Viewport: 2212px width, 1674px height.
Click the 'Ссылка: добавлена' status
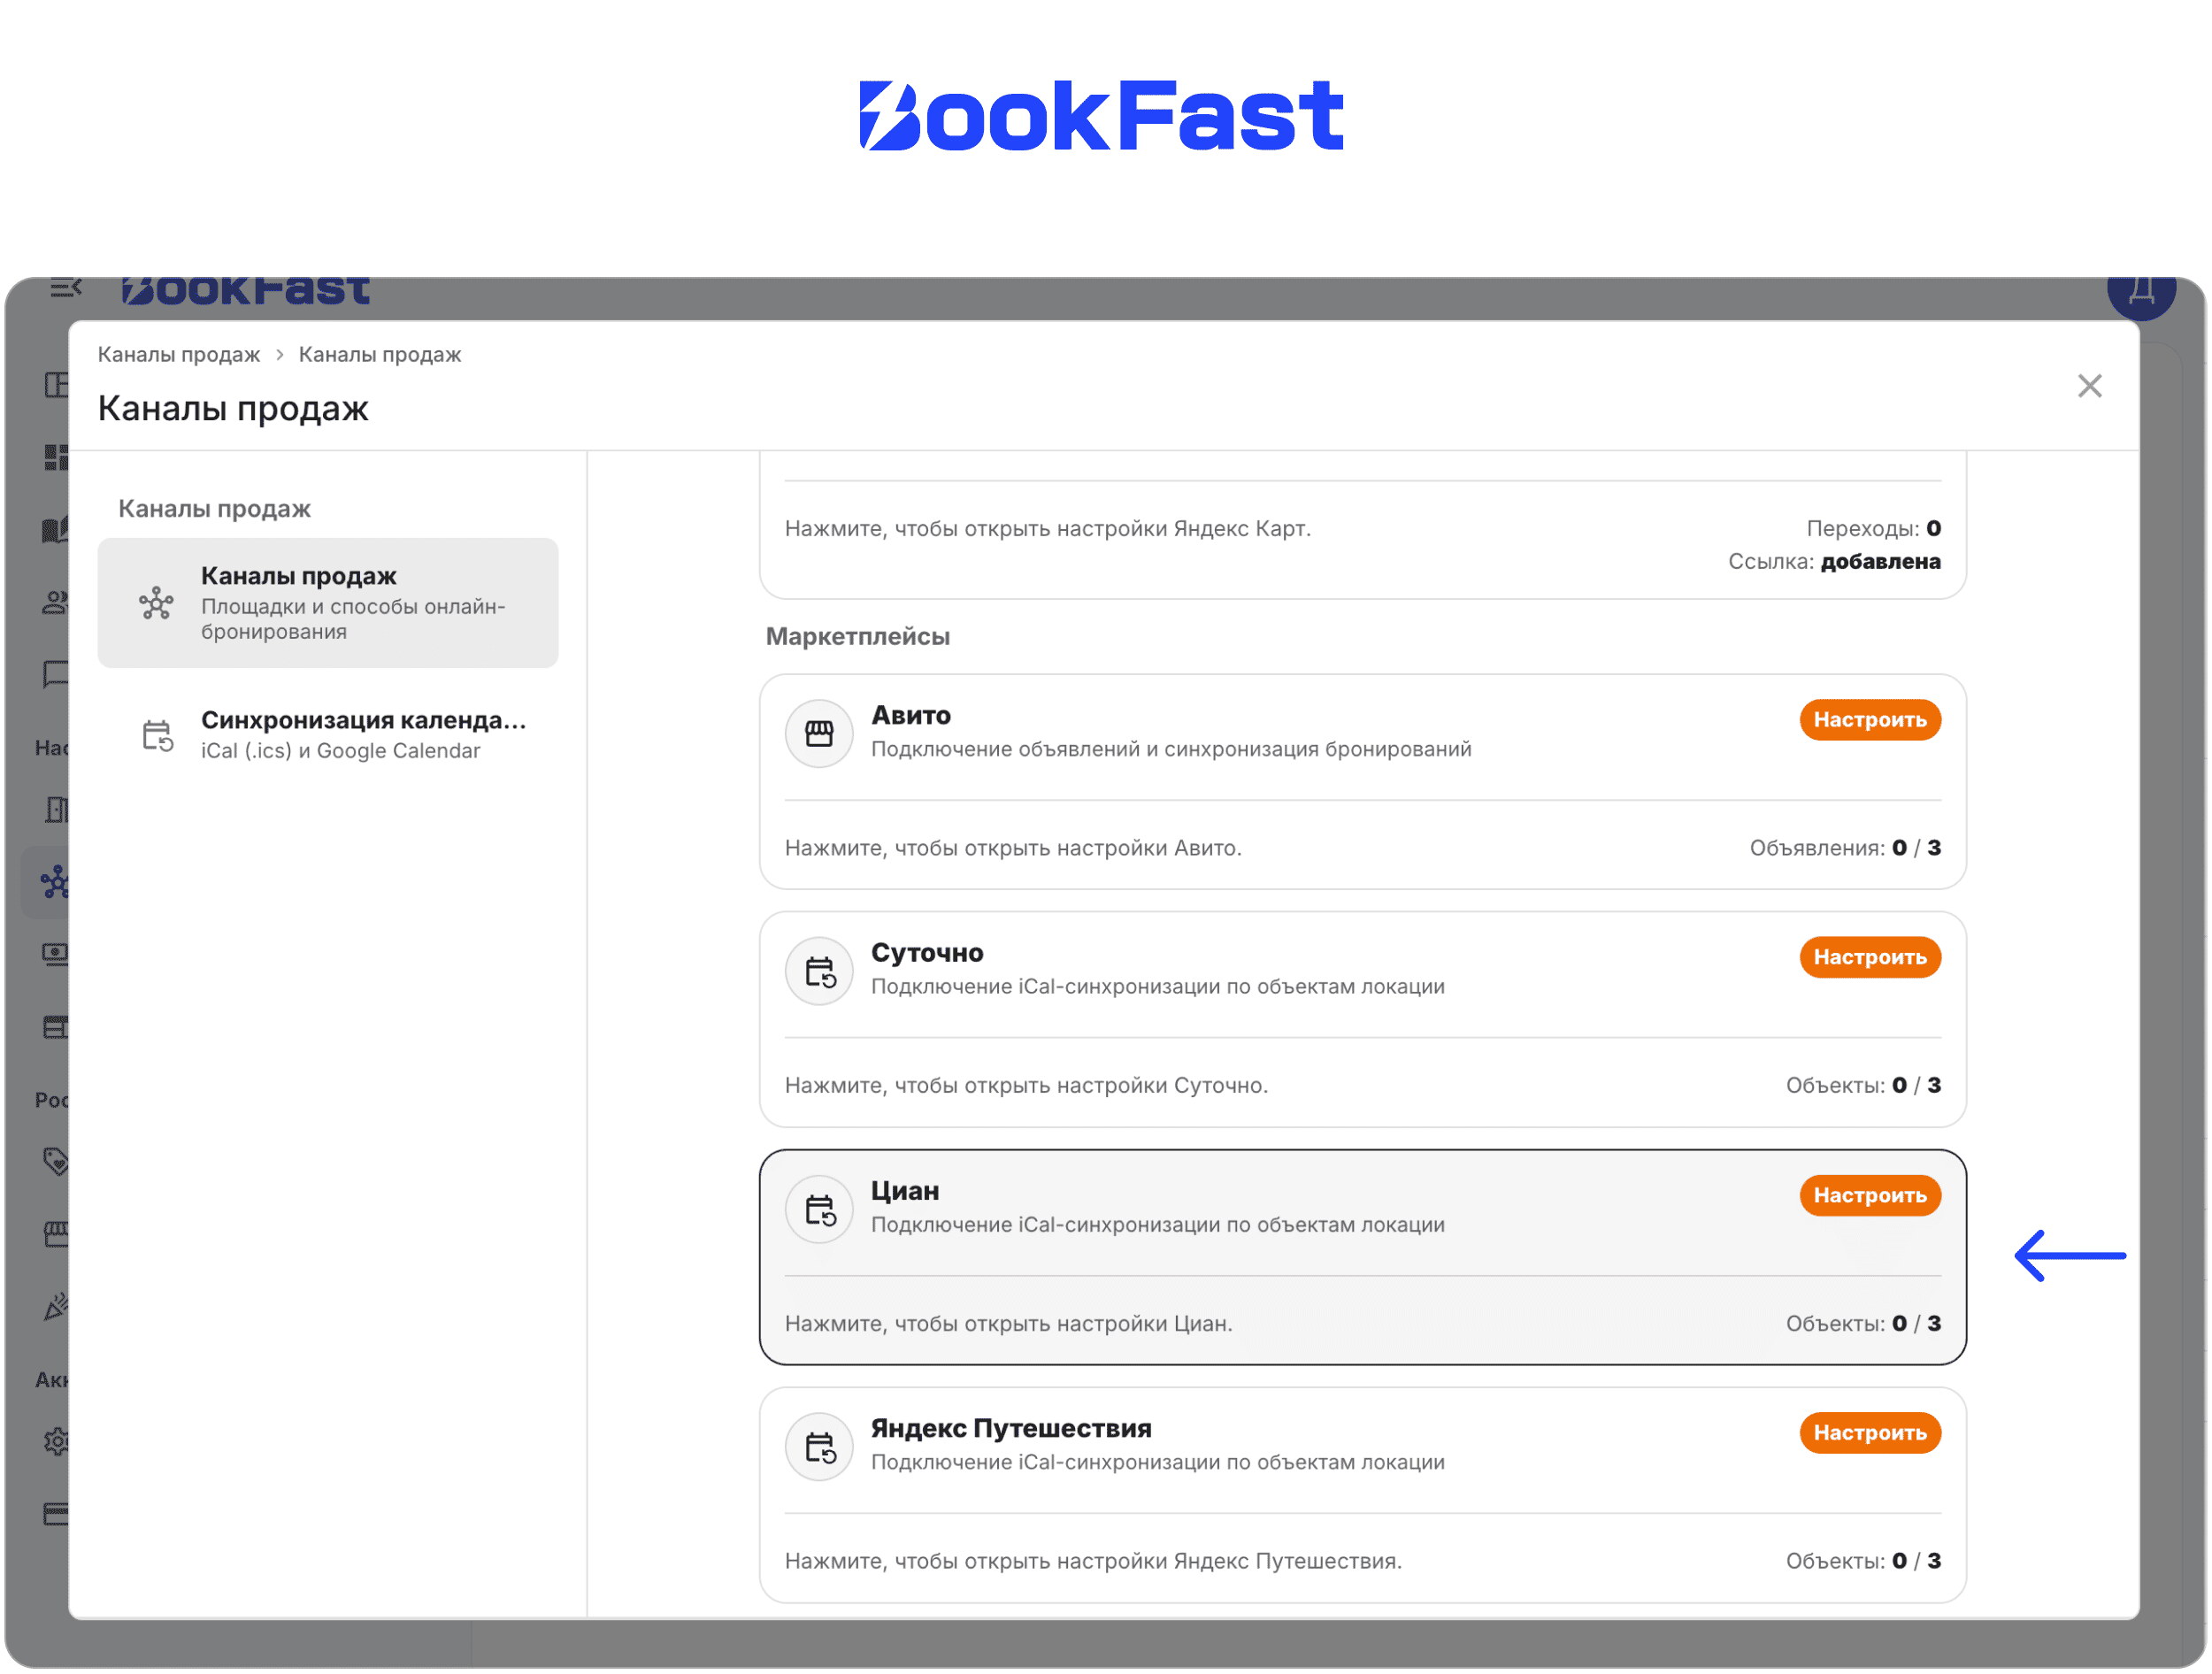coord(1834,561)
